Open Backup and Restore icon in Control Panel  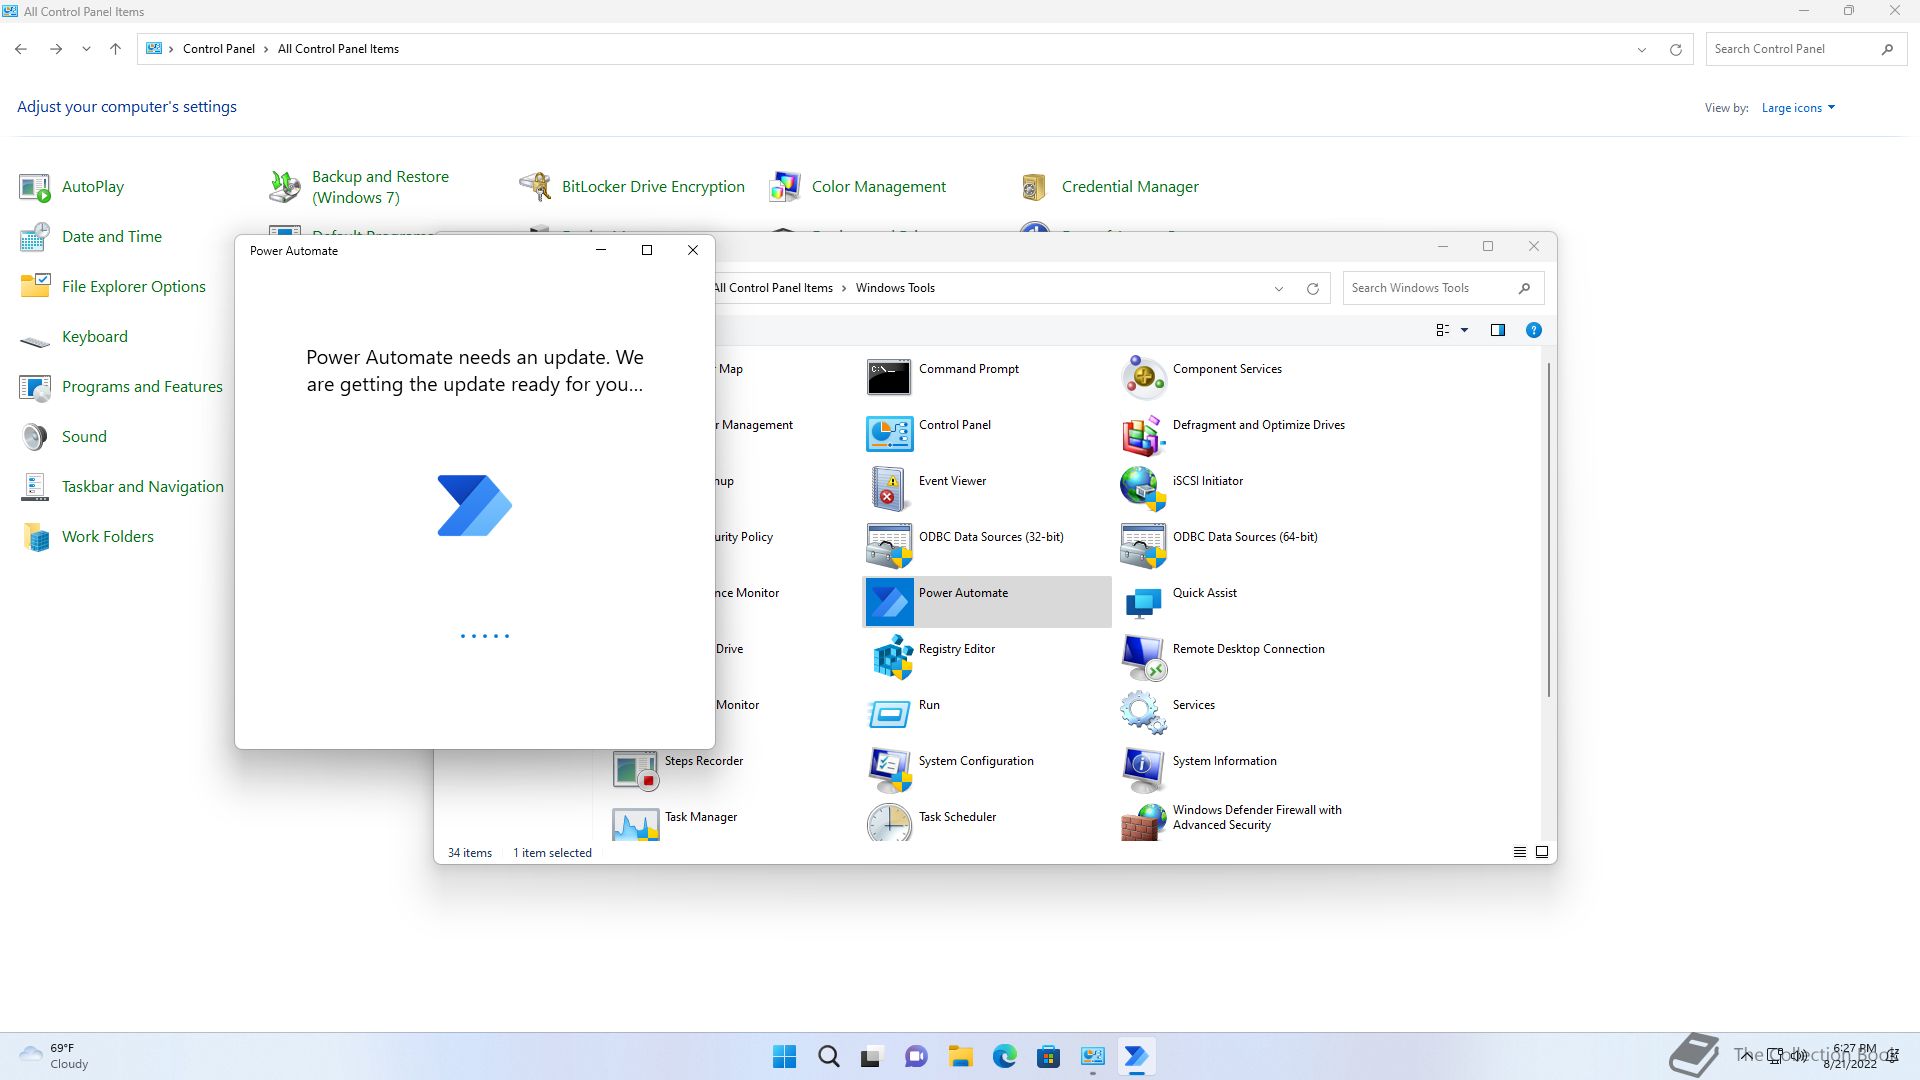click(285, 187)
